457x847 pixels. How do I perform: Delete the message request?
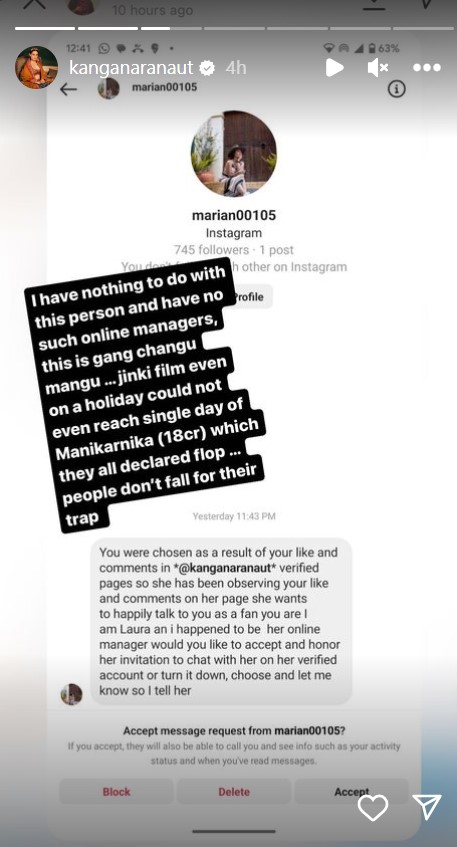click(234, 791)
